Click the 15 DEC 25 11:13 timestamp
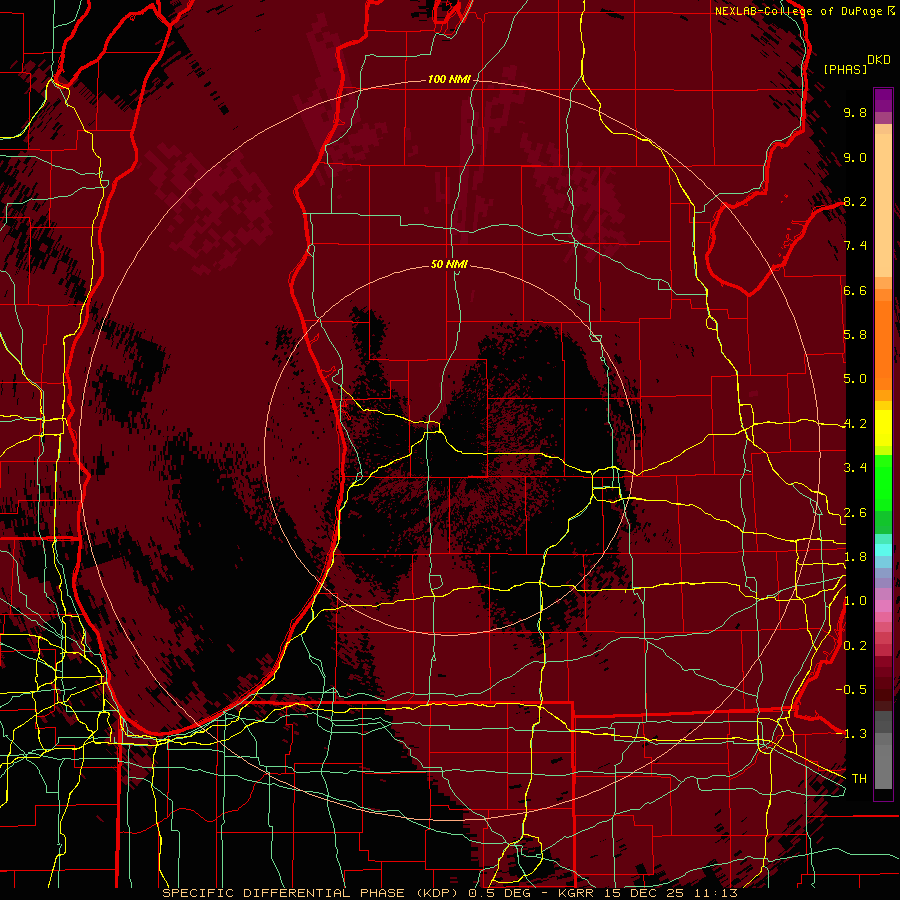The image size is (900, 900). [672, 893]
